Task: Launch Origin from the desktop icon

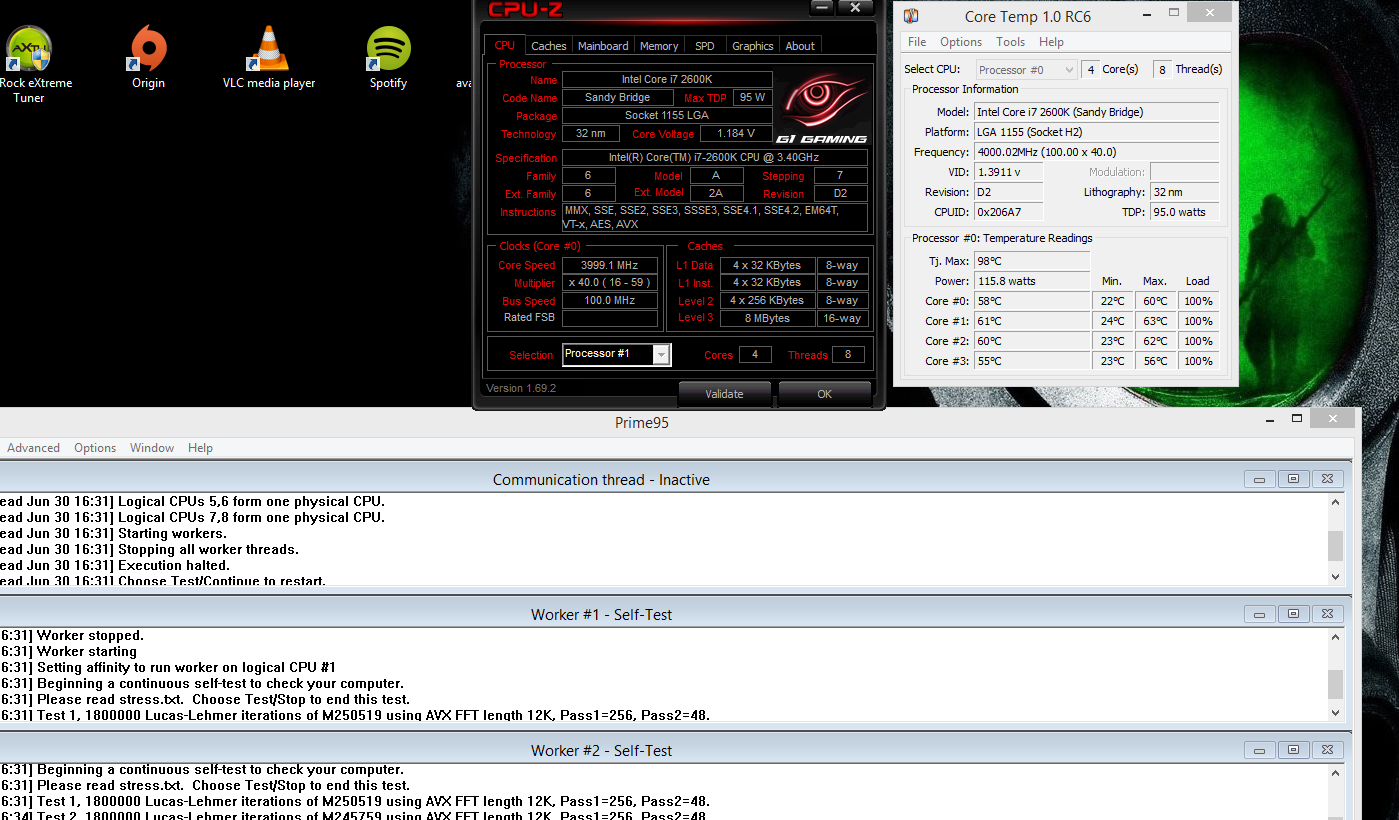Action: pyautogui.click(x=149, y=58)
